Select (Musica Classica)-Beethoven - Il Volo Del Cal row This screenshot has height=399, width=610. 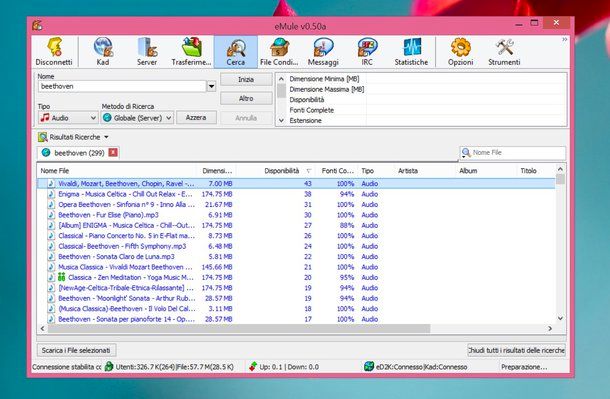296,309
